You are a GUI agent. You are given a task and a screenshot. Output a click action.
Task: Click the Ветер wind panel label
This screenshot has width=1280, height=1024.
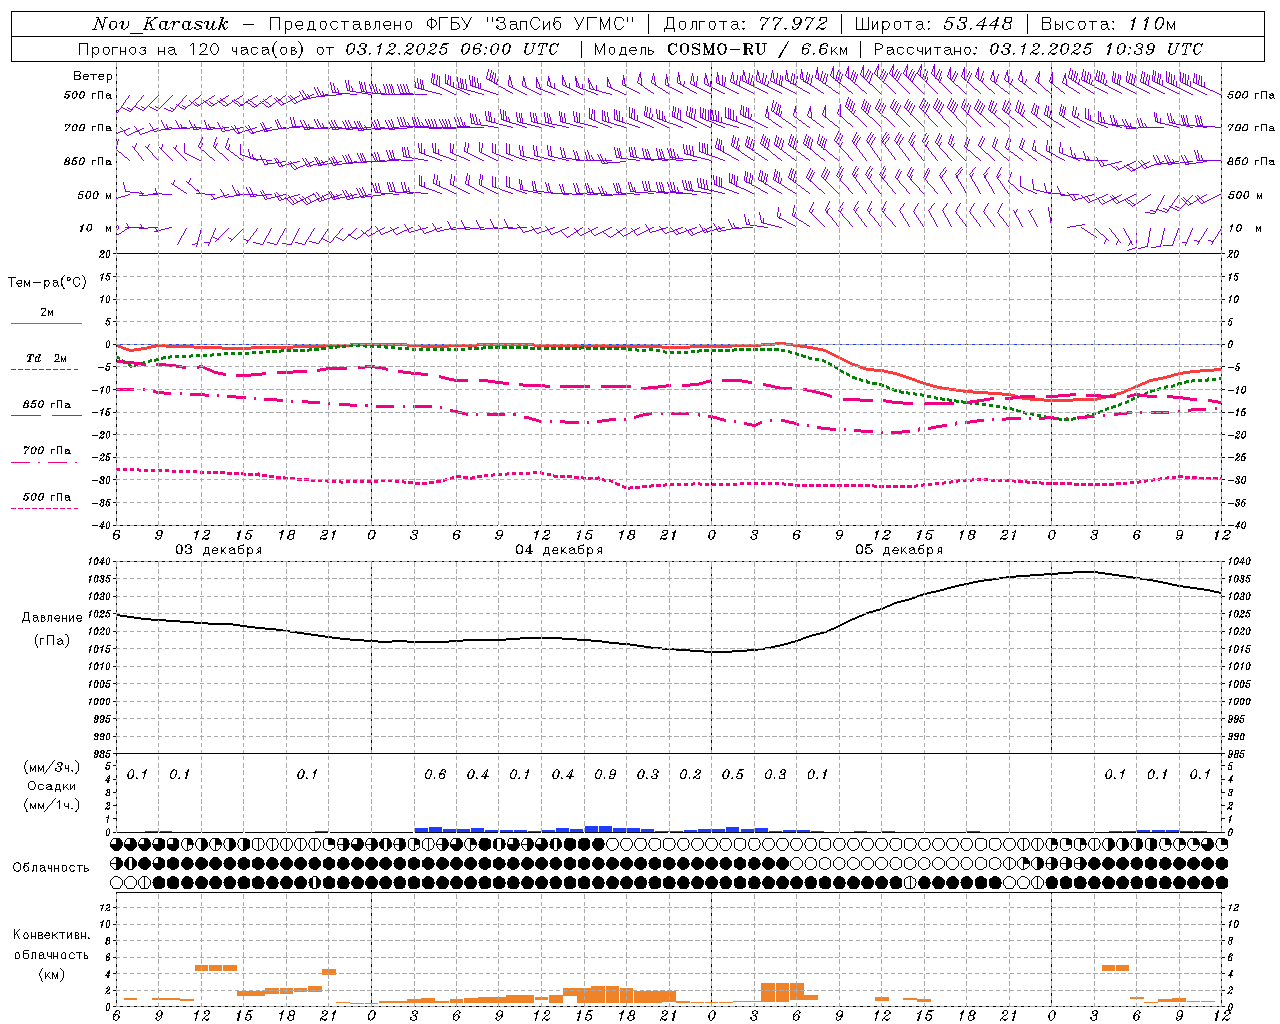click(x=93, y=76)
